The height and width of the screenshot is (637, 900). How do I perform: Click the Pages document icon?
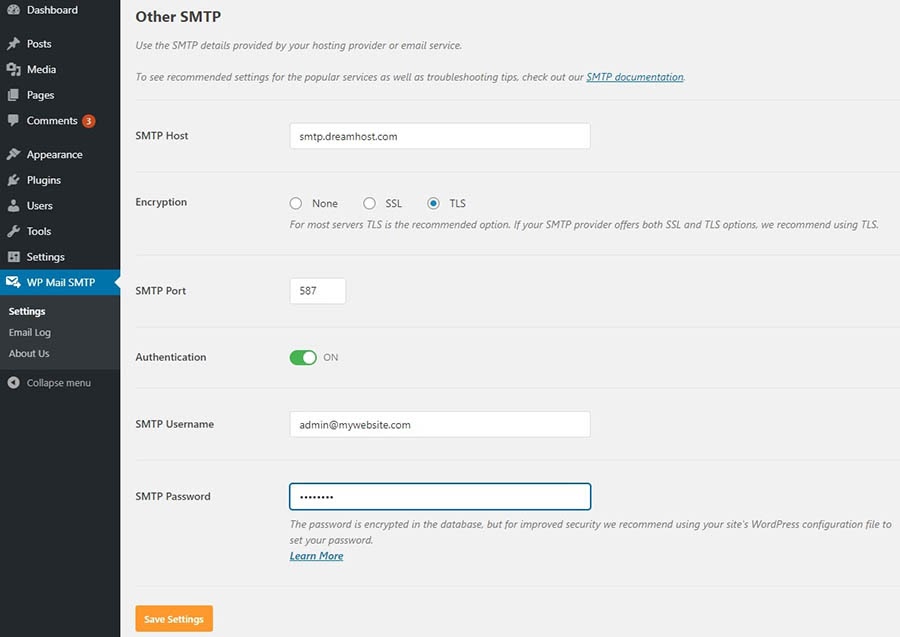[x=13, y=95]
